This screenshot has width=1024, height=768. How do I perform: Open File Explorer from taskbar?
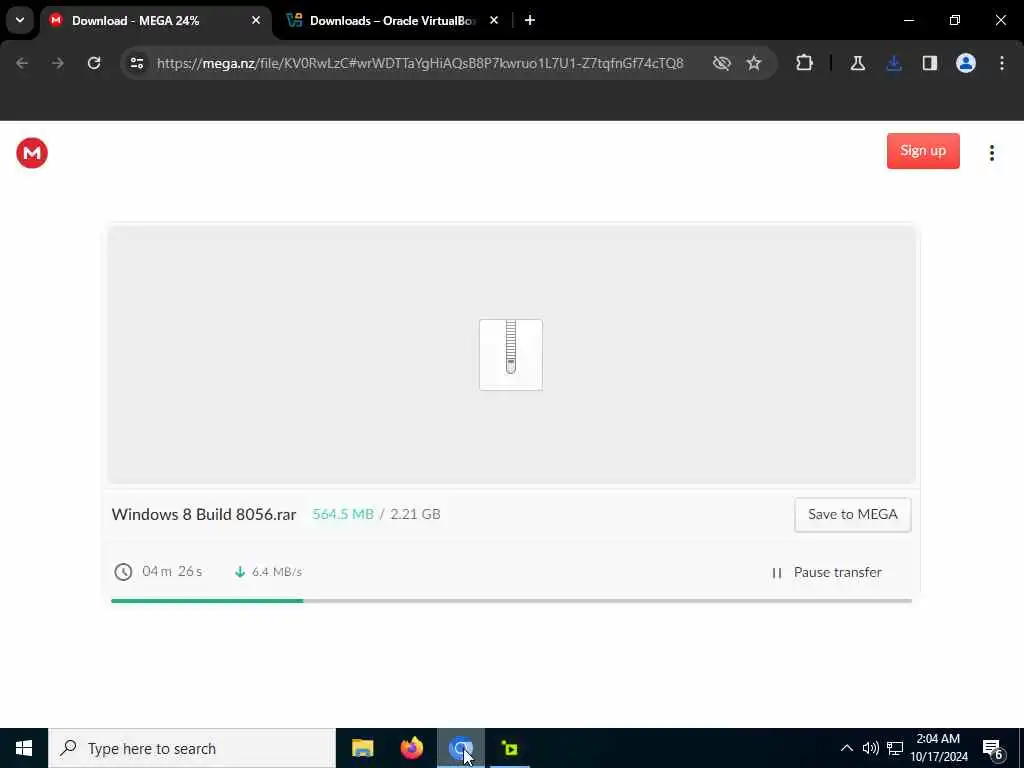pos(362,748)
